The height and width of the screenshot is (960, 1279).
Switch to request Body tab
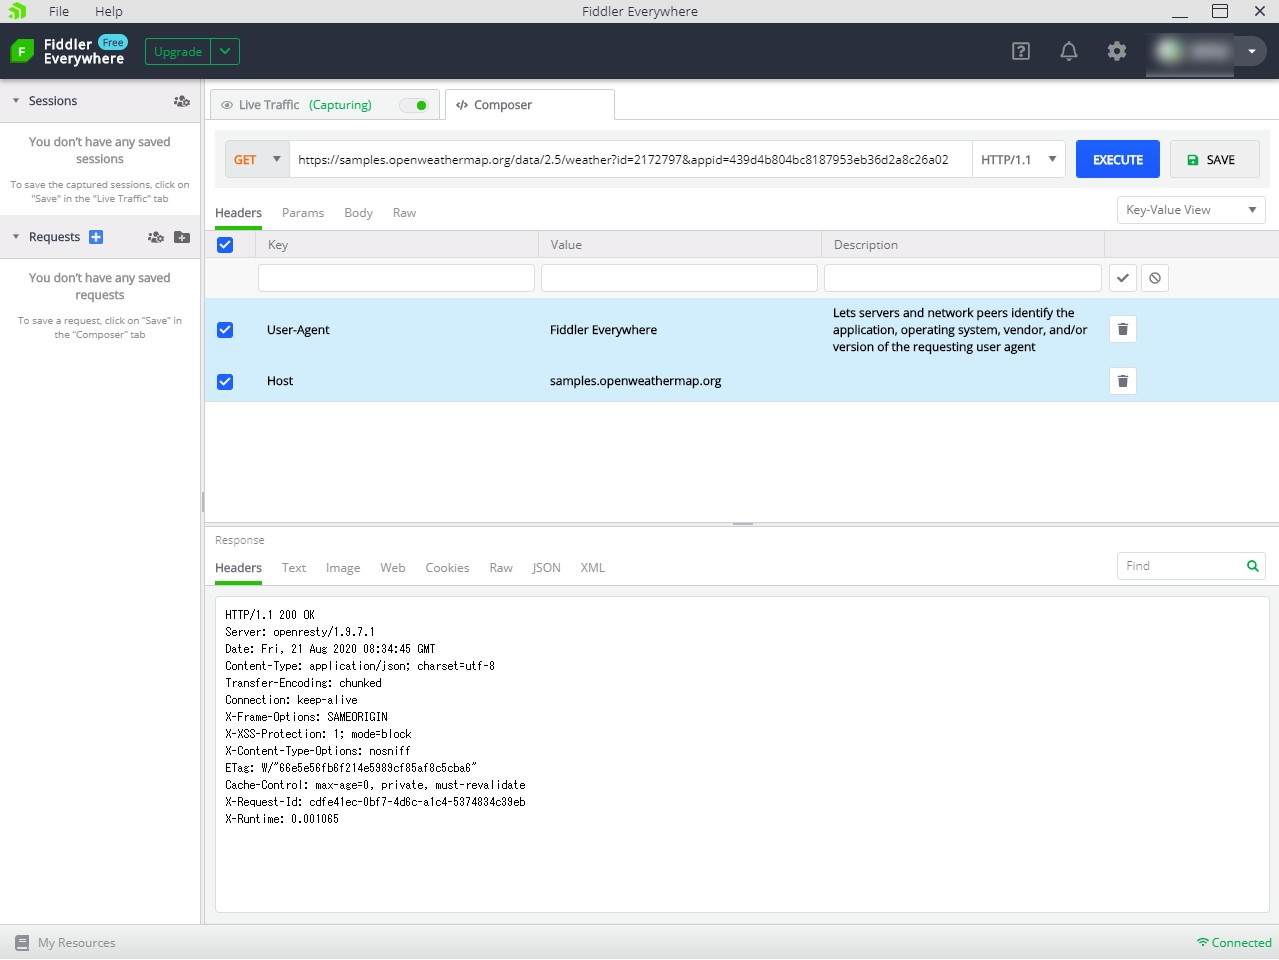(x=358, y=213)
